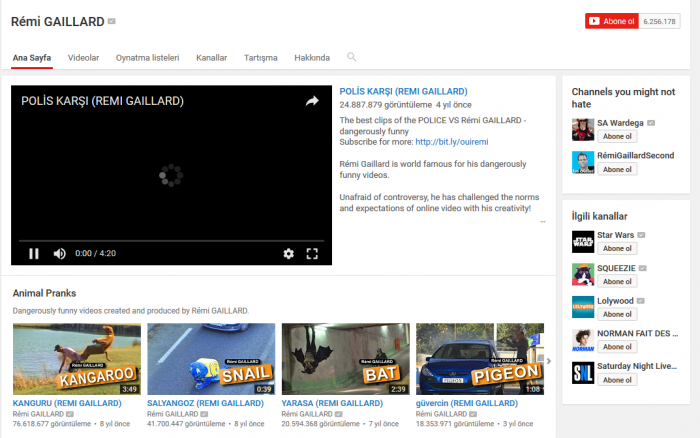Click the Rémi GAILLARD channel title
This screenshot has width=700, height=438.
pos(58,21)
